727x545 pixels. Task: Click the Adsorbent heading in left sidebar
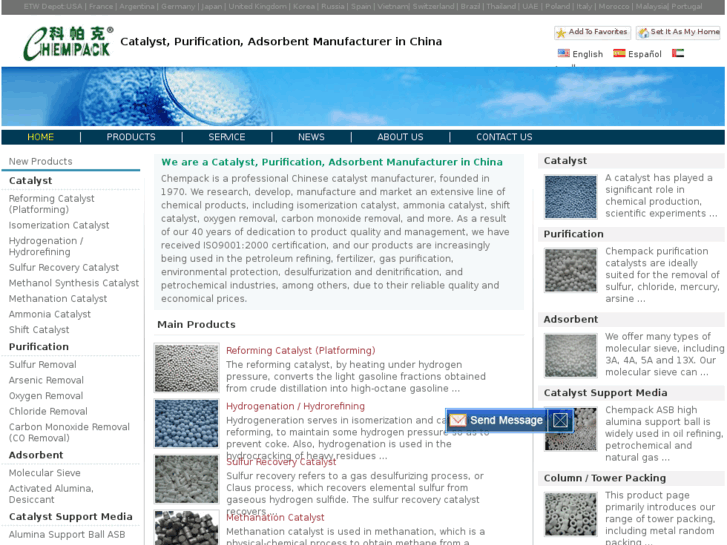coord(36,455)
